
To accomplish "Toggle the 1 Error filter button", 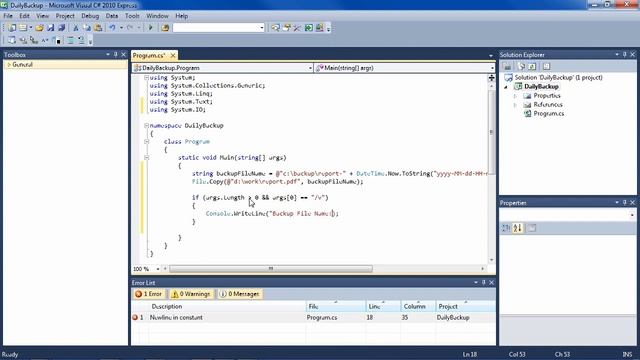I will 149,294.
